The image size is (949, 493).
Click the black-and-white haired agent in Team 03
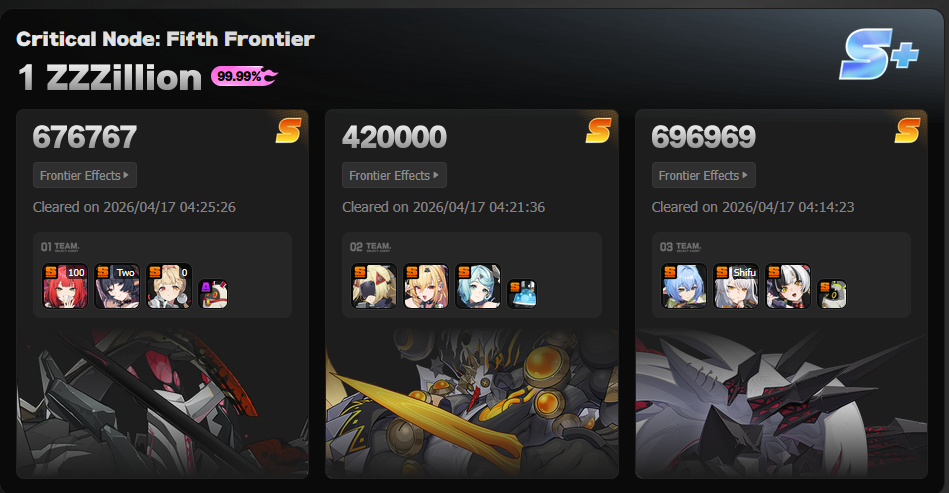(788, 286)
